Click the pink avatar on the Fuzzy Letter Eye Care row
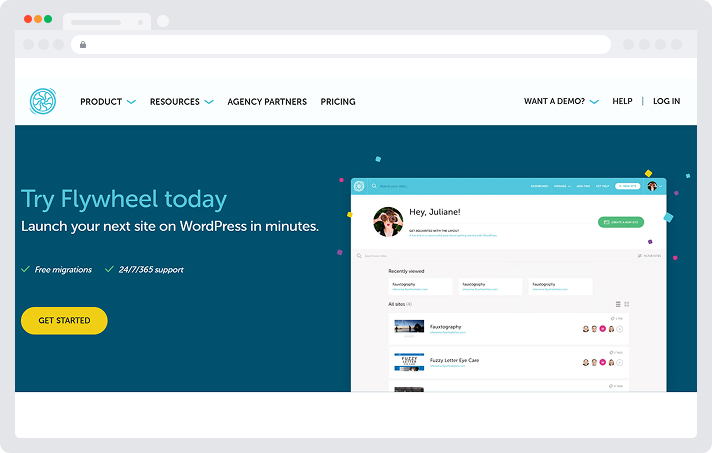 coord(603,362)
